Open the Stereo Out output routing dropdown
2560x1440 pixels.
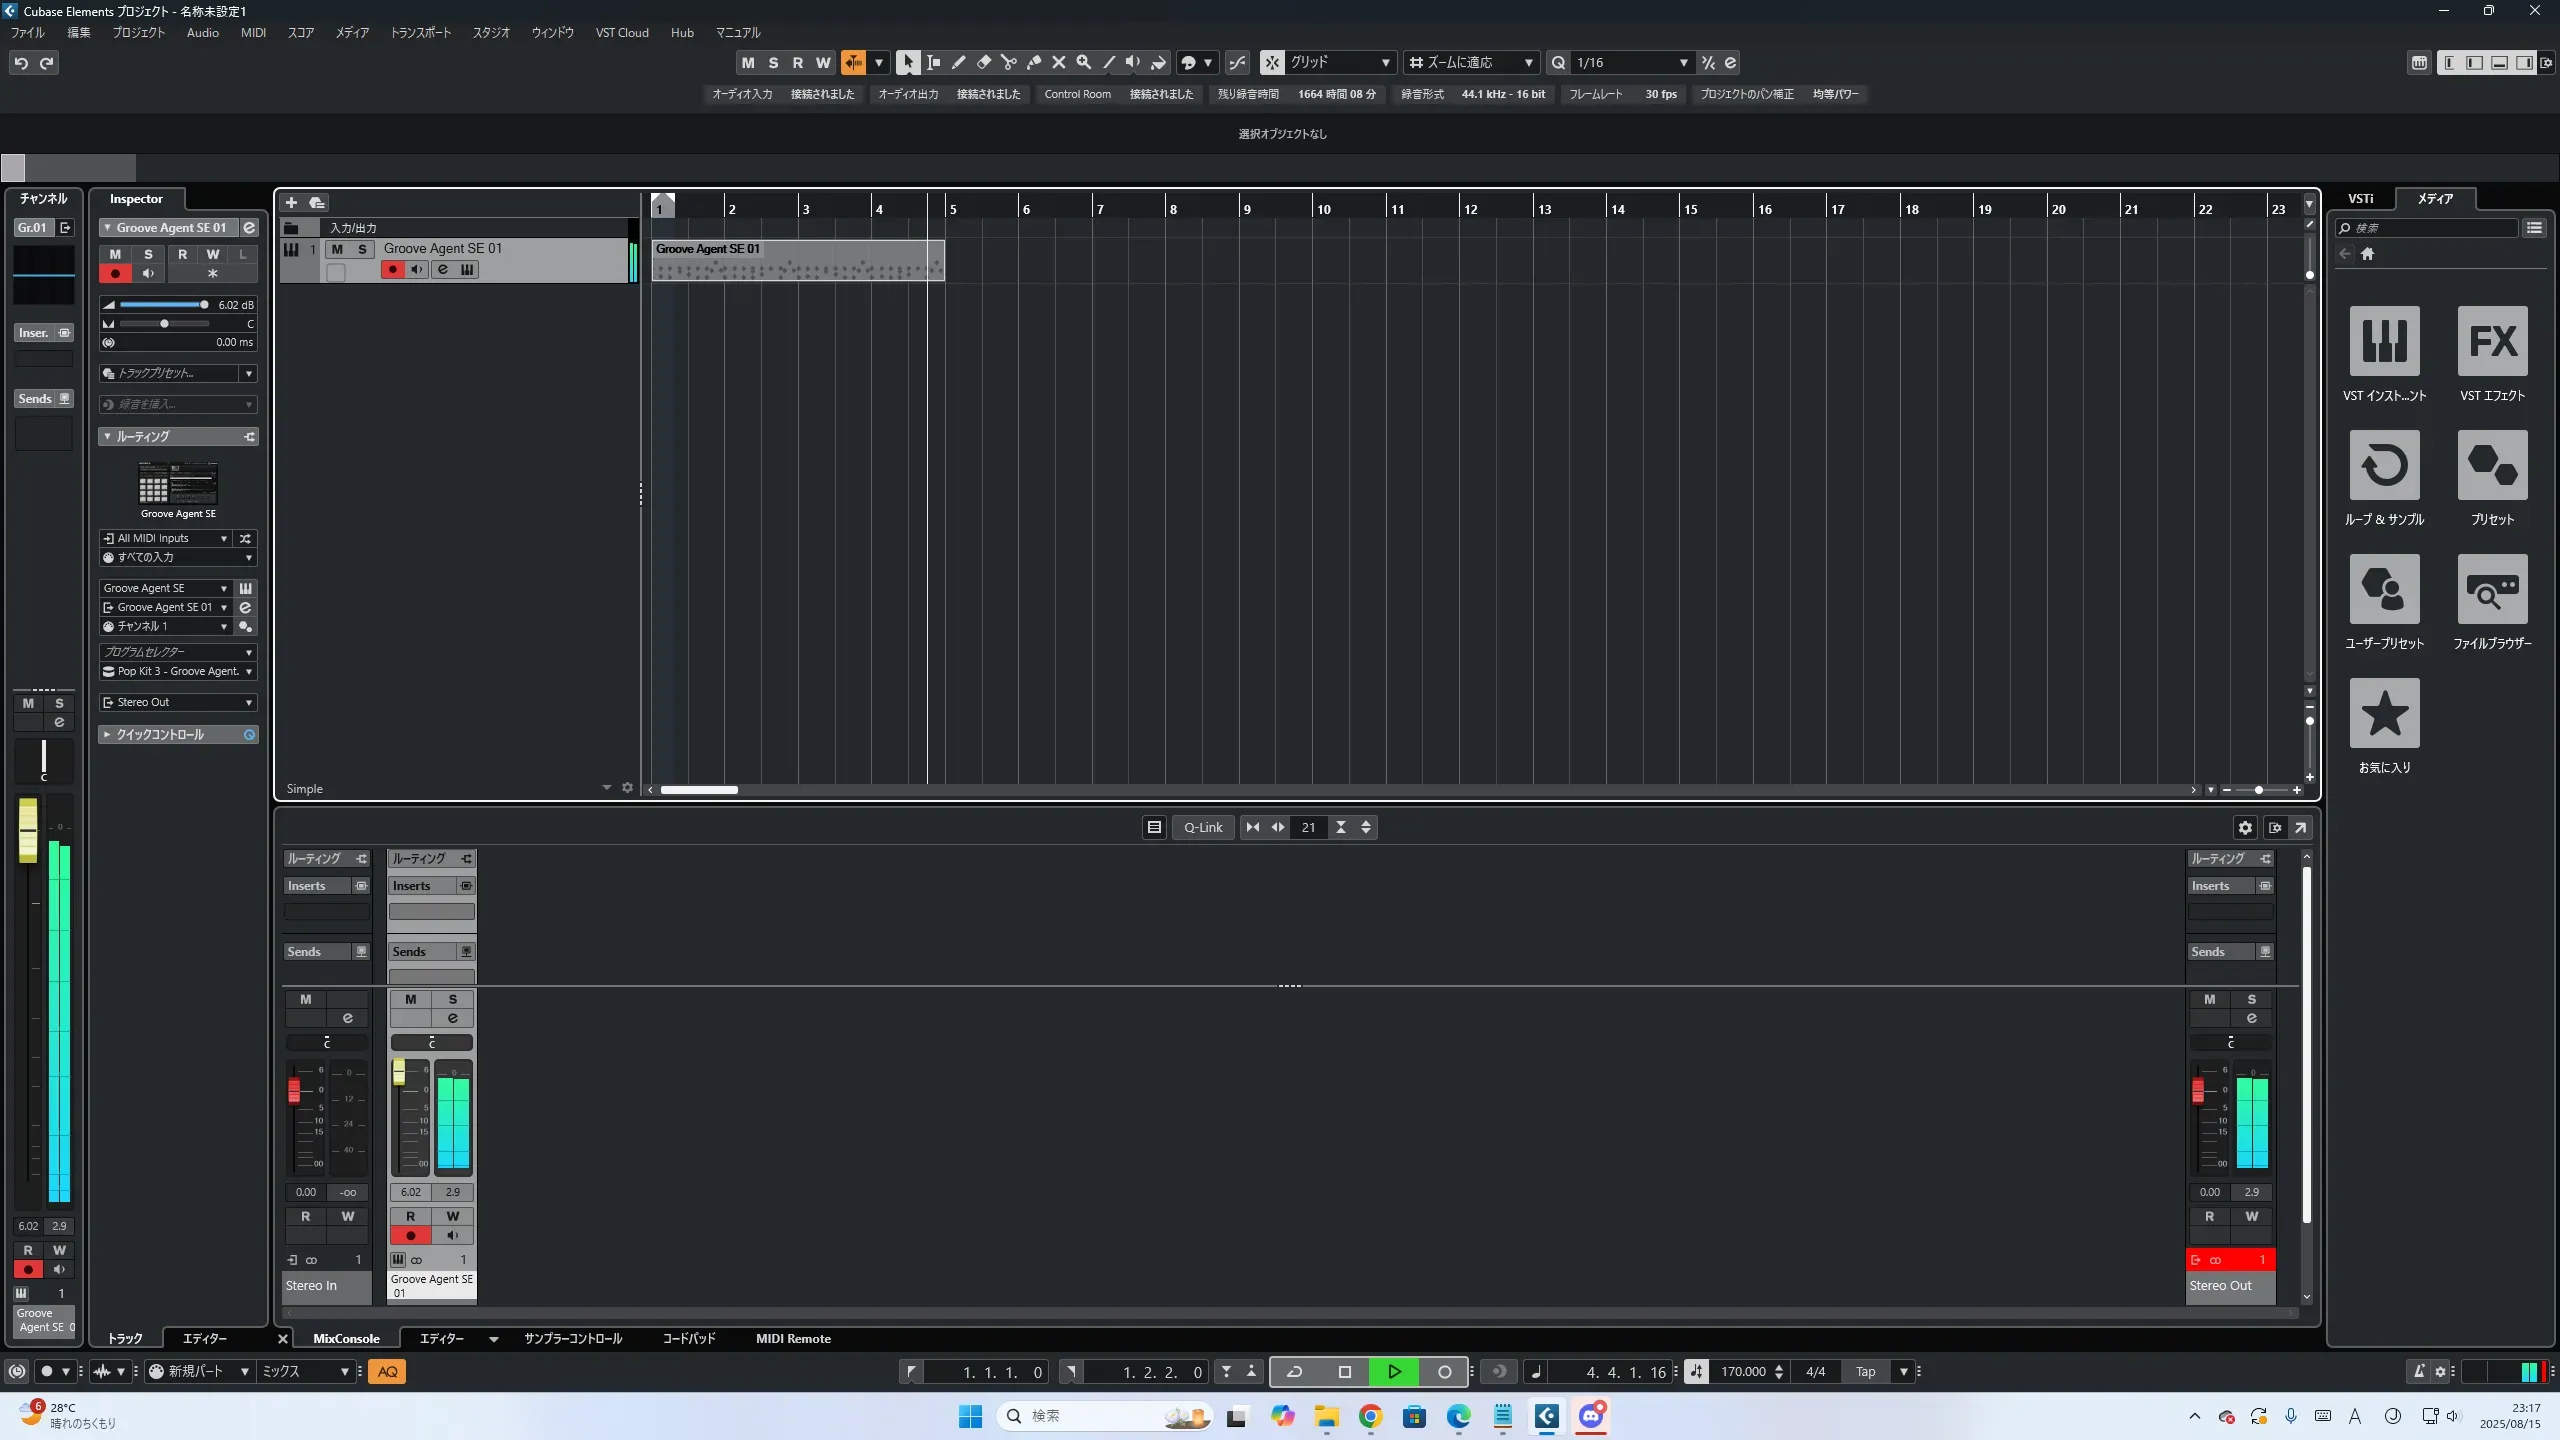(x=178, y=702)
